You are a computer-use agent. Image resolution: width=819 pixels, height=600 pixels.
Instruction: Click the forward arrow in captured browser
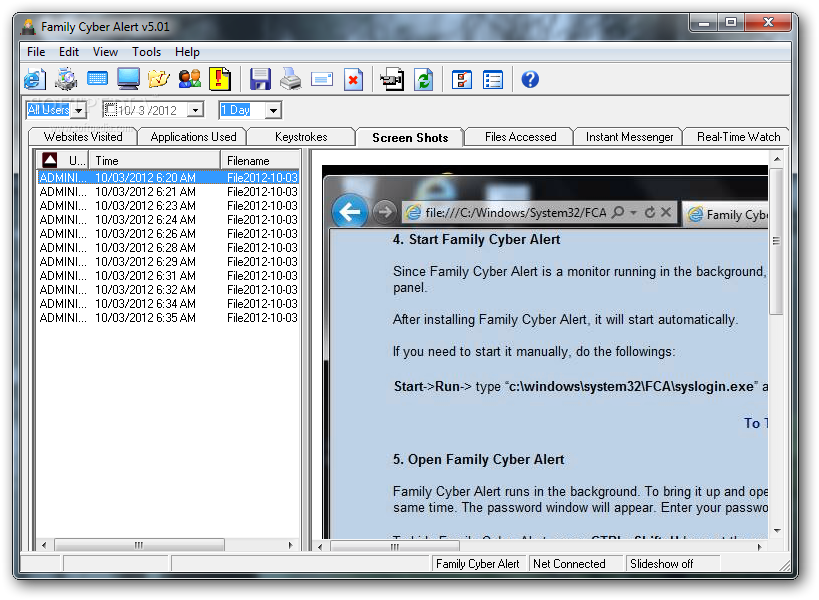[385, 211]
